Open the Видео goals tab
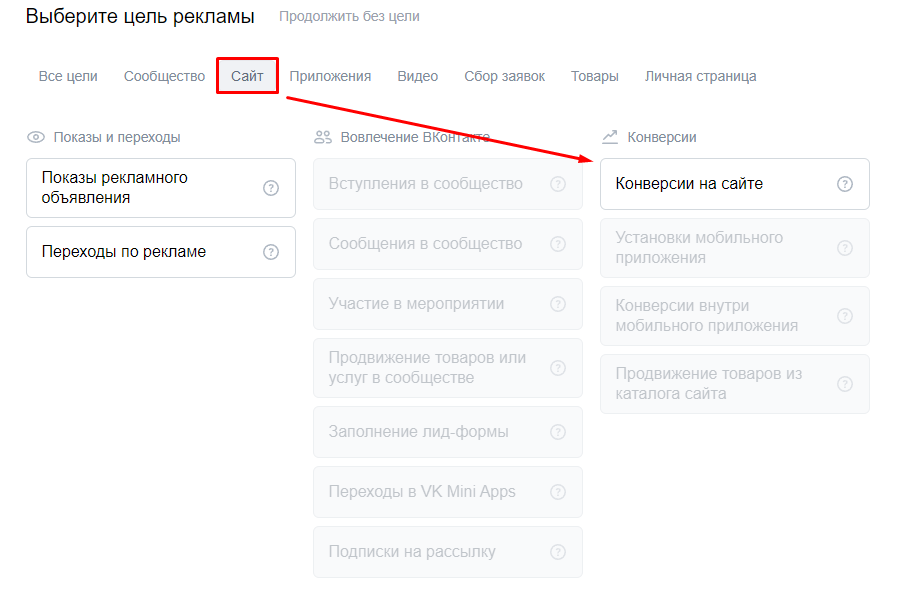Viewport: 907px width, 597px height. 417,75
